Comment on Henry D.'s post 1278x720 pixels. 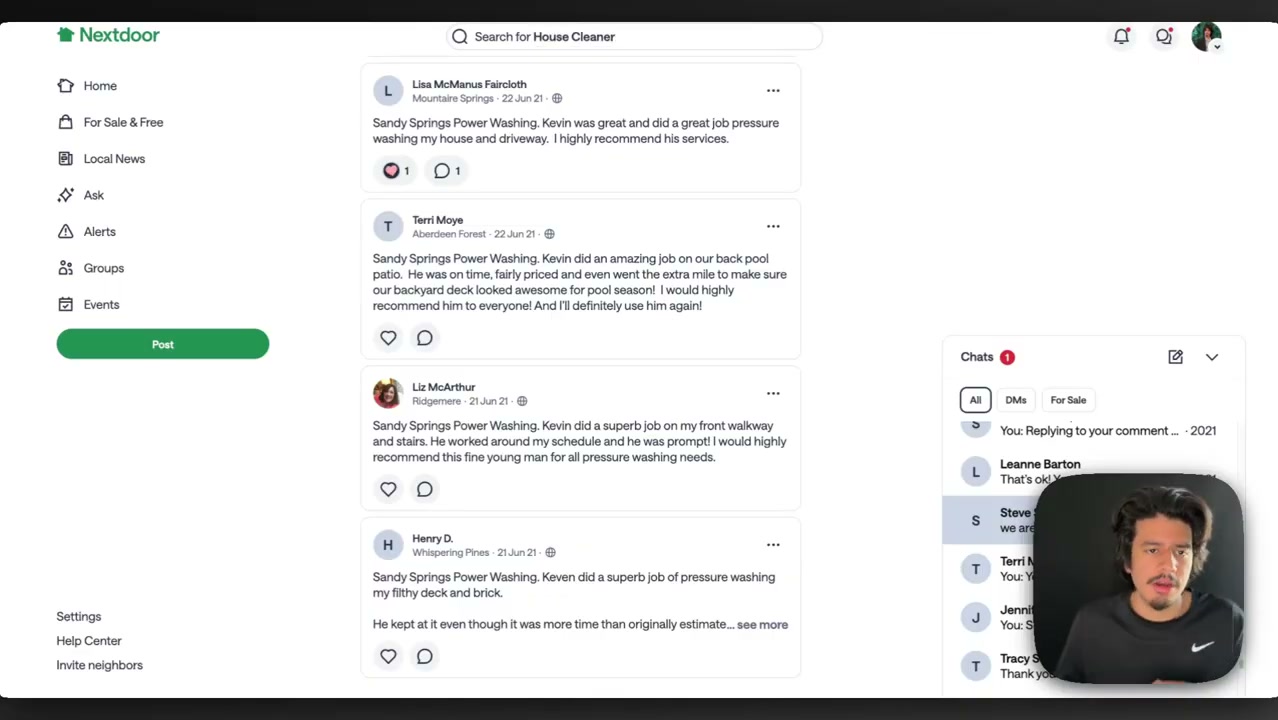coord(425,656)
